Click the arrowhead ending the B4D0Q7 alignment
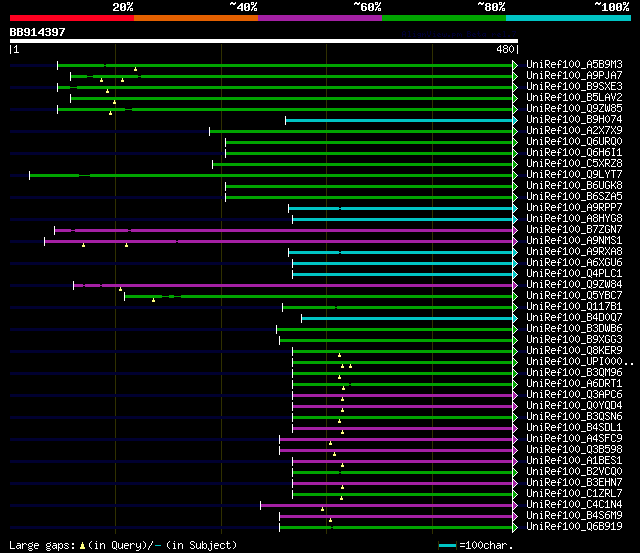The width and height of the screenshot is (640, 553). pos(515,319)
